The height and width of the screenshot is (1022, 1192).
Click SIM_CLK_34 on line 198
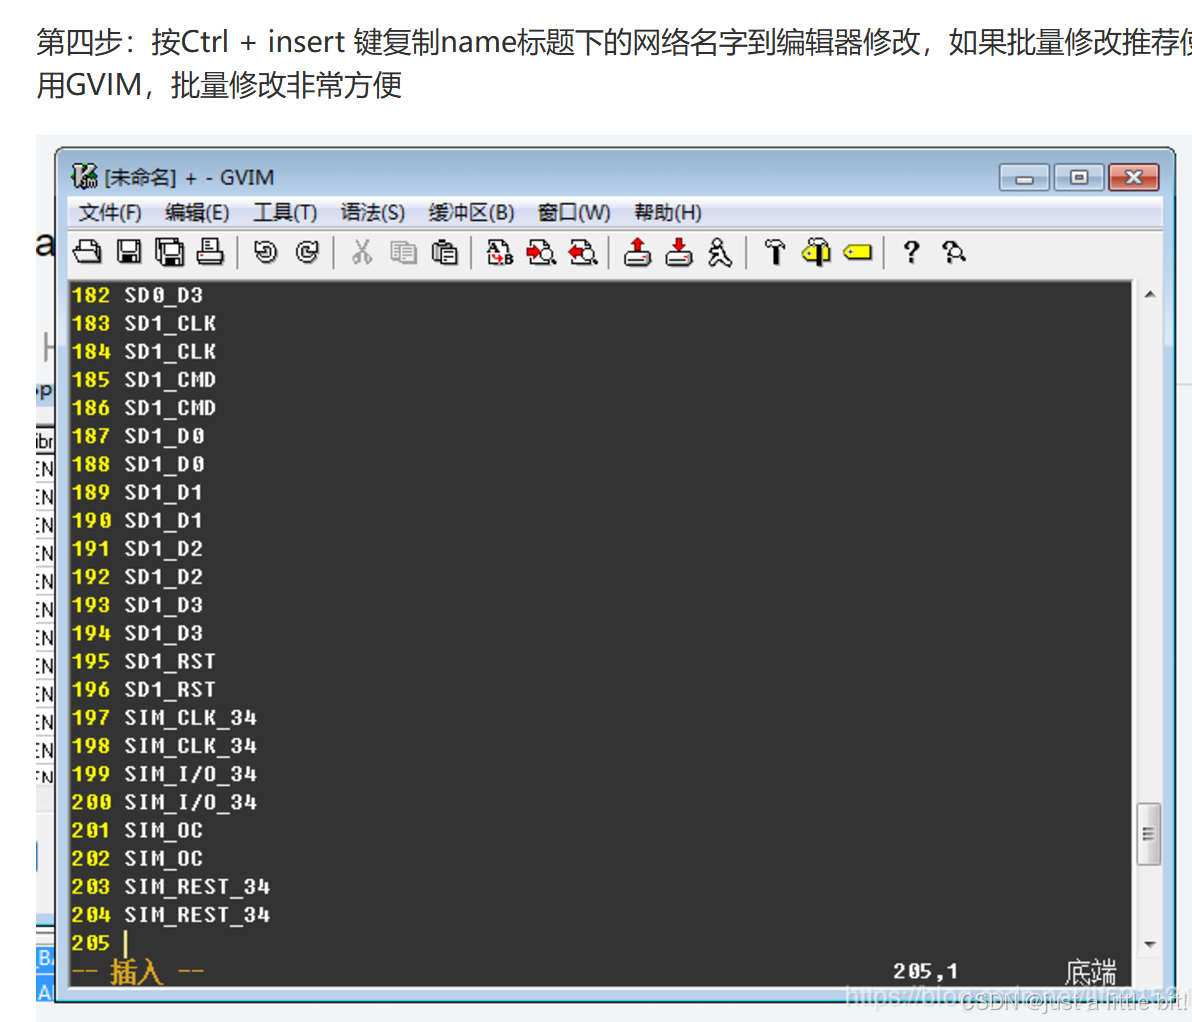[x=191, y=745]
